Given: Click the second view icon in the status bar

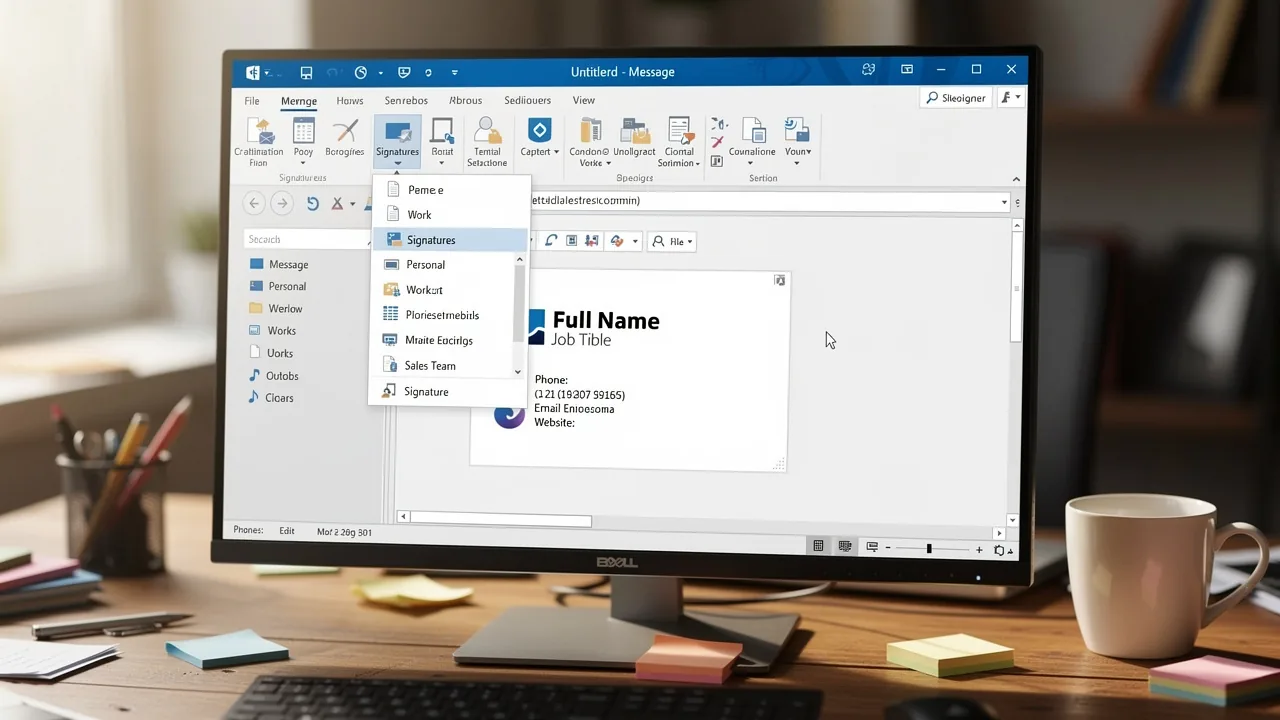Looking at the screenshot, I should [845, 546].
